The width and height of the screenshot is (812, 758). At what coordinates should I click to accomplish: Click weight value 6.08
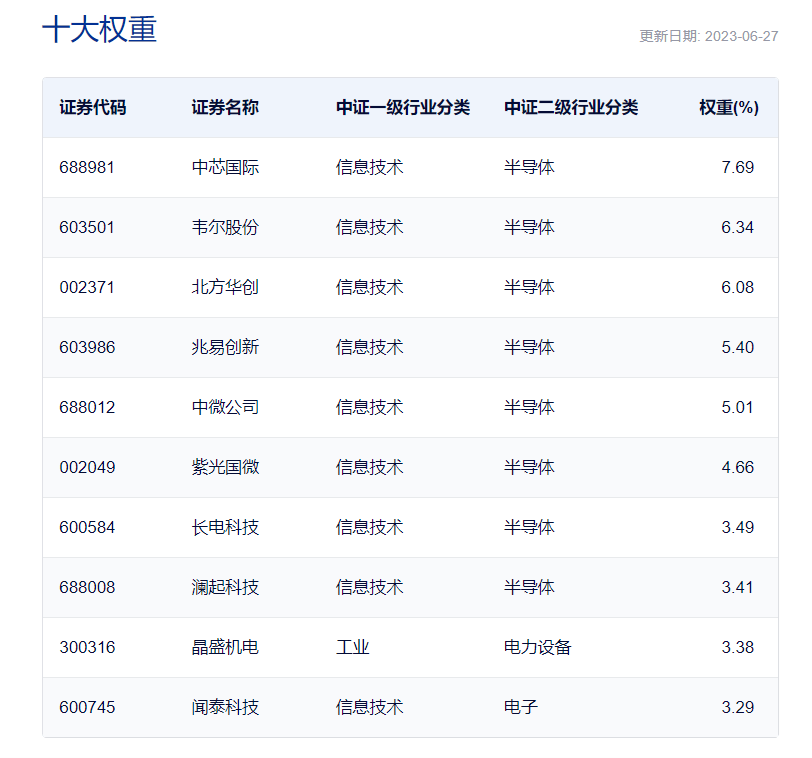point(738,288)
